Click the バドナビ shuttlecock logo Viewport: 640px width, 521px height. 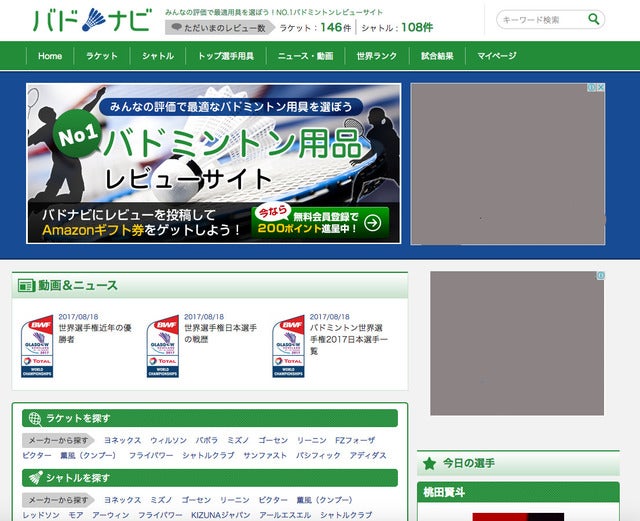coord(93,20)
